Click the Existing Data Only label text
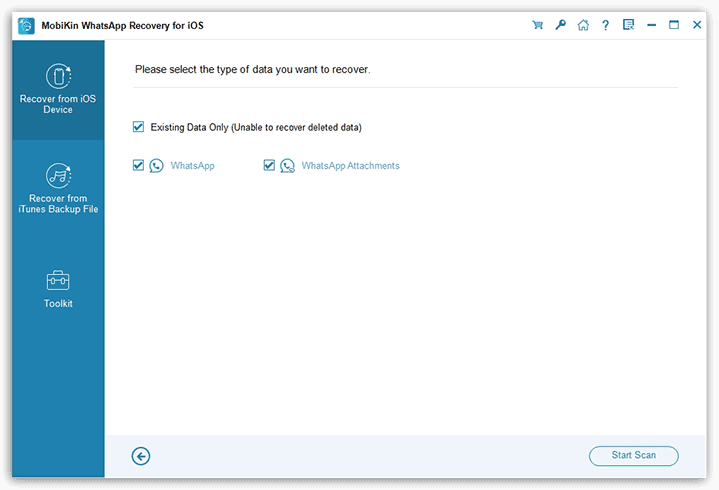The width and height of the screenshot is (719, 490). [x=256, y=127]
